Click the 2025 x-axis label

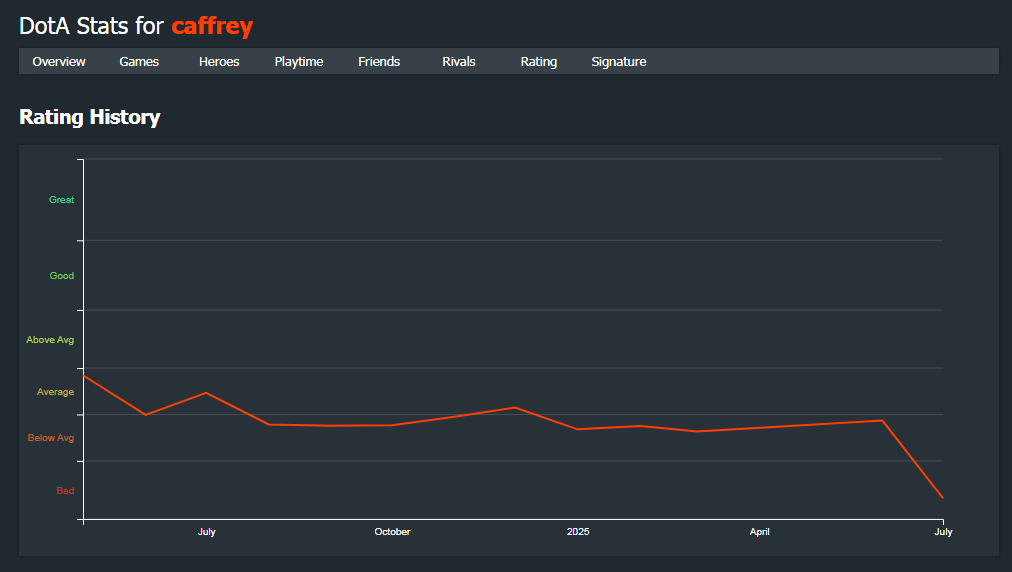pos(578,531)
